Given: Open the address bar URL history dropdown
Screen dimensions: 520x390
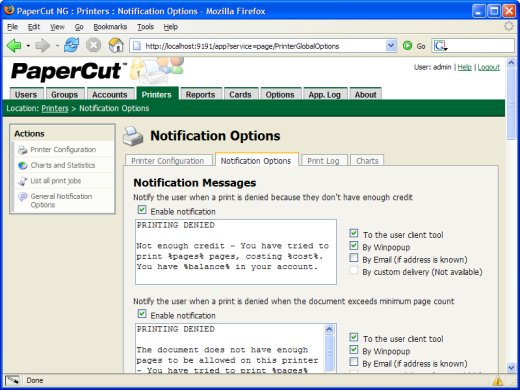Looking at the screenshot, I should click(391, 46).
